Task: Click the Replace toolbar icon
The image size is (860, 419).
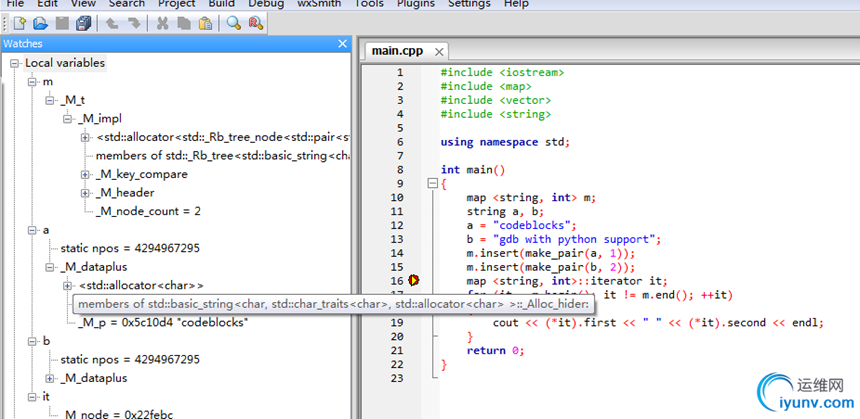Action: 256,23
